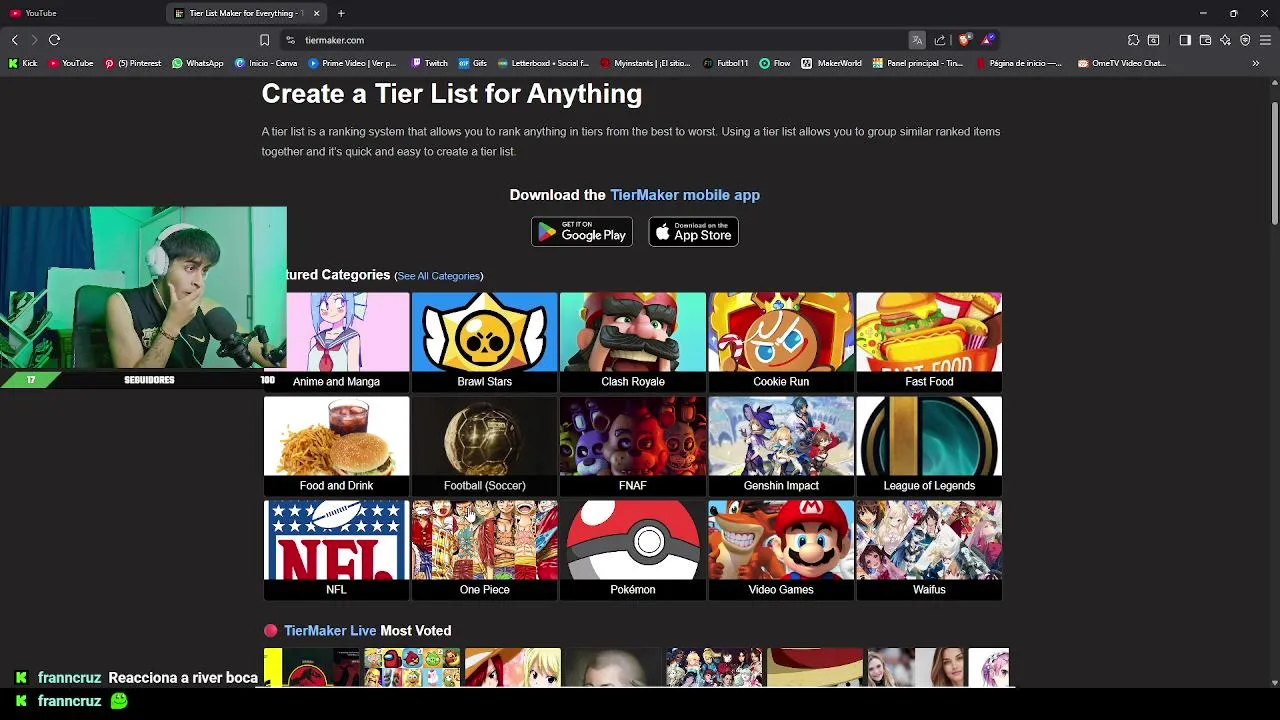The width and height of the screenshot is (1280, 720).
Task: Open the Pokémon category
Action: (633, 550)
